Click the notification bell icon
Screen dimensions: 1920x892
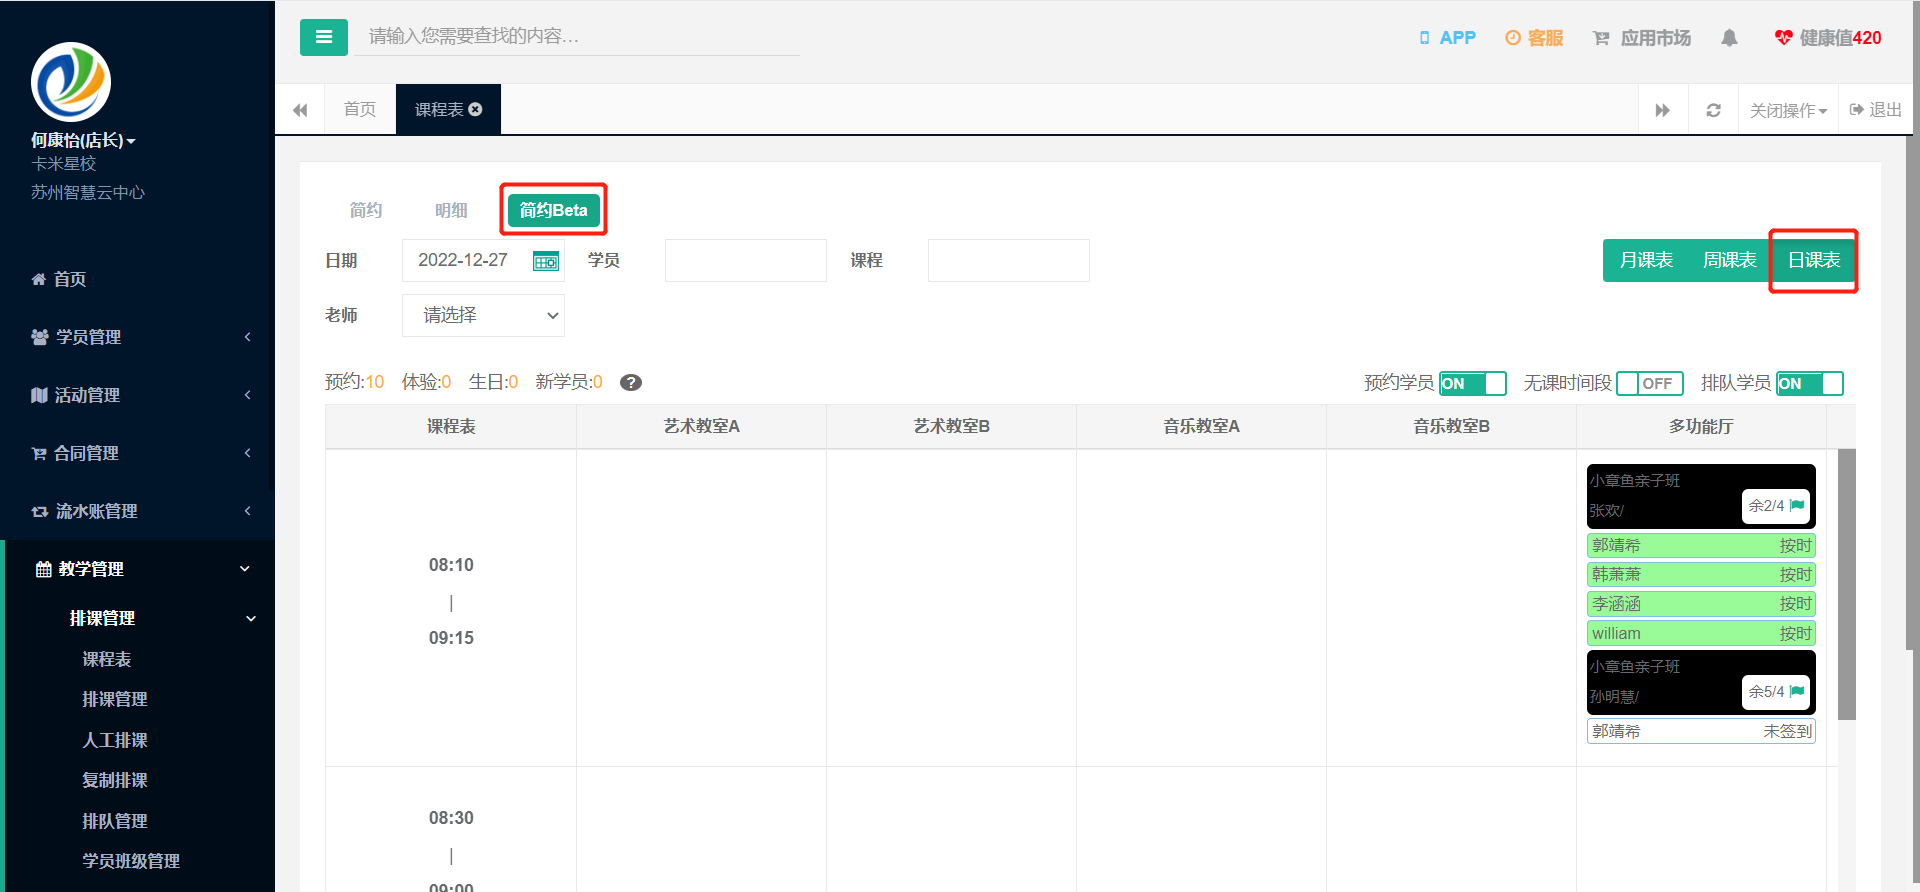point(1729,38)
